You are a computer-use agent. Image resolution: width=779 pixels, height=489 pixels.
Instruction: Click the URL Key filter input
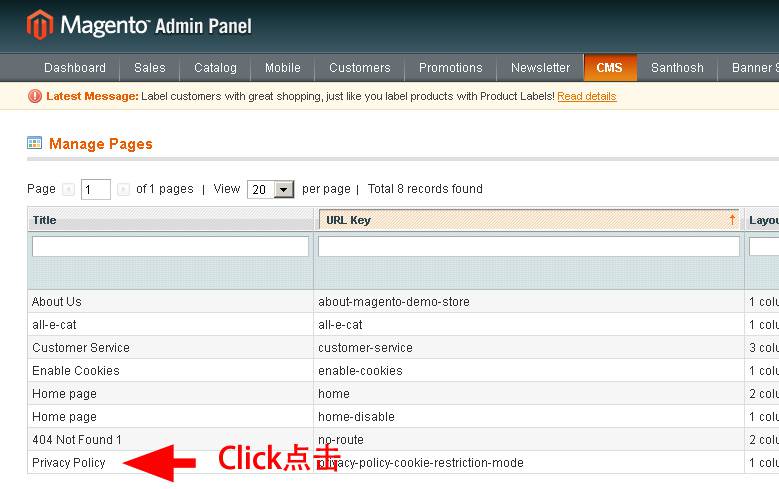pyautogui.click(x=528, y=246)
